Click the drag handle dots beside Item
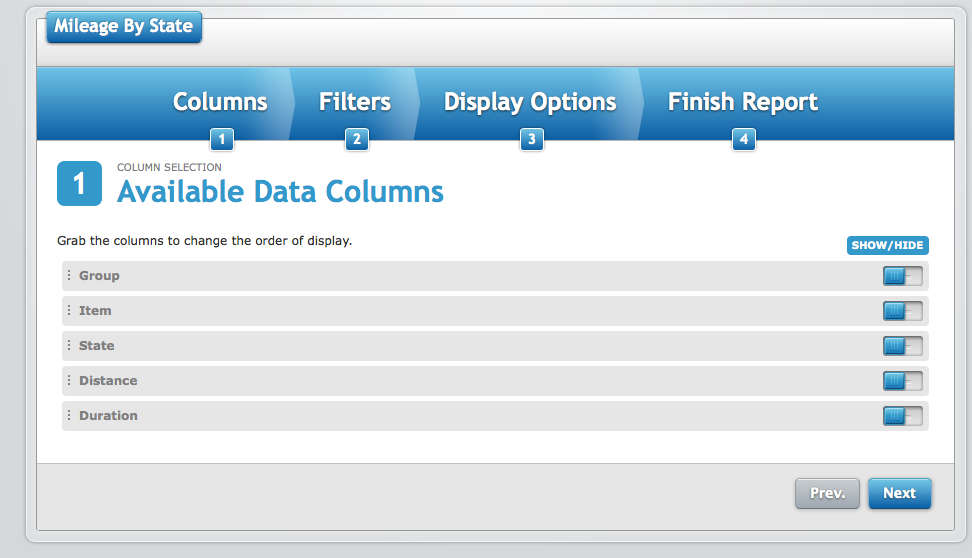This screenshot has width=972, height=558. (x=69, y=310)
